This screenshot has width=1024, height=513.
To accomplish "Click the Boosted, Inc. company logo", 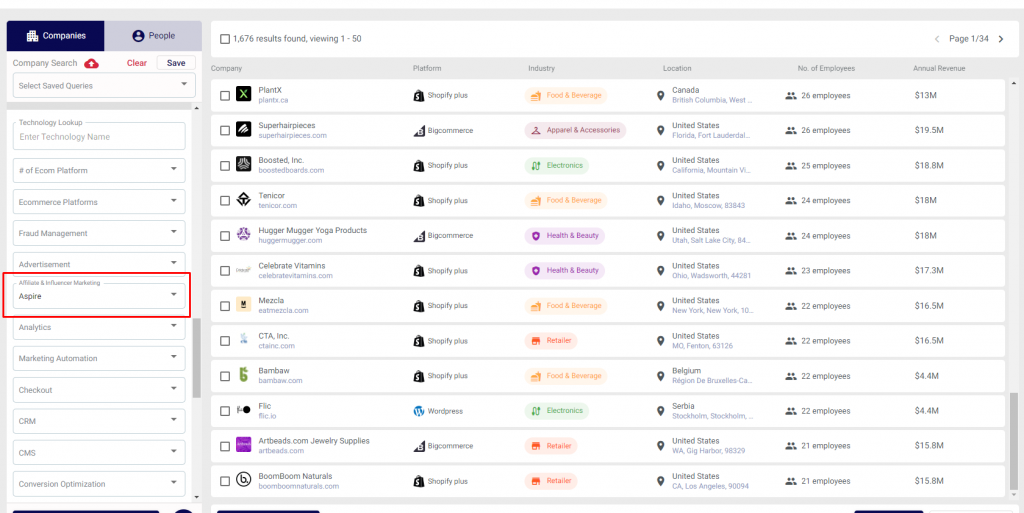I will (244, 165).
